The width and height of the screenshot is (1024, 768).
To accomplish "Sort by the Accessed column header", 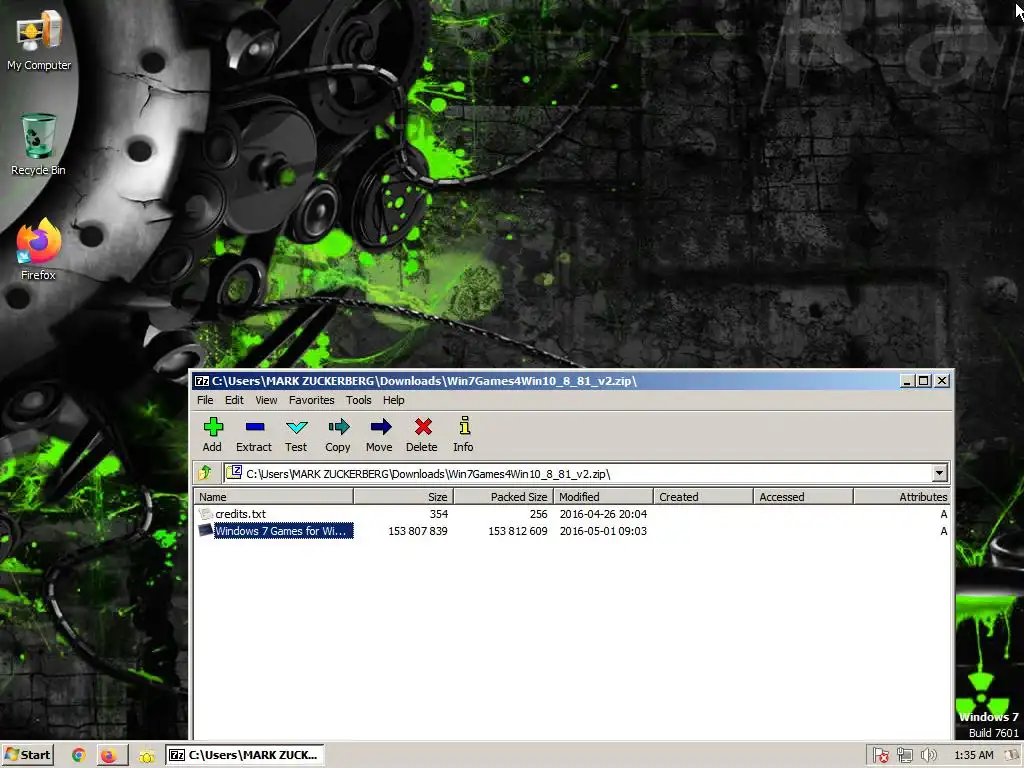I will coord(803,496).
